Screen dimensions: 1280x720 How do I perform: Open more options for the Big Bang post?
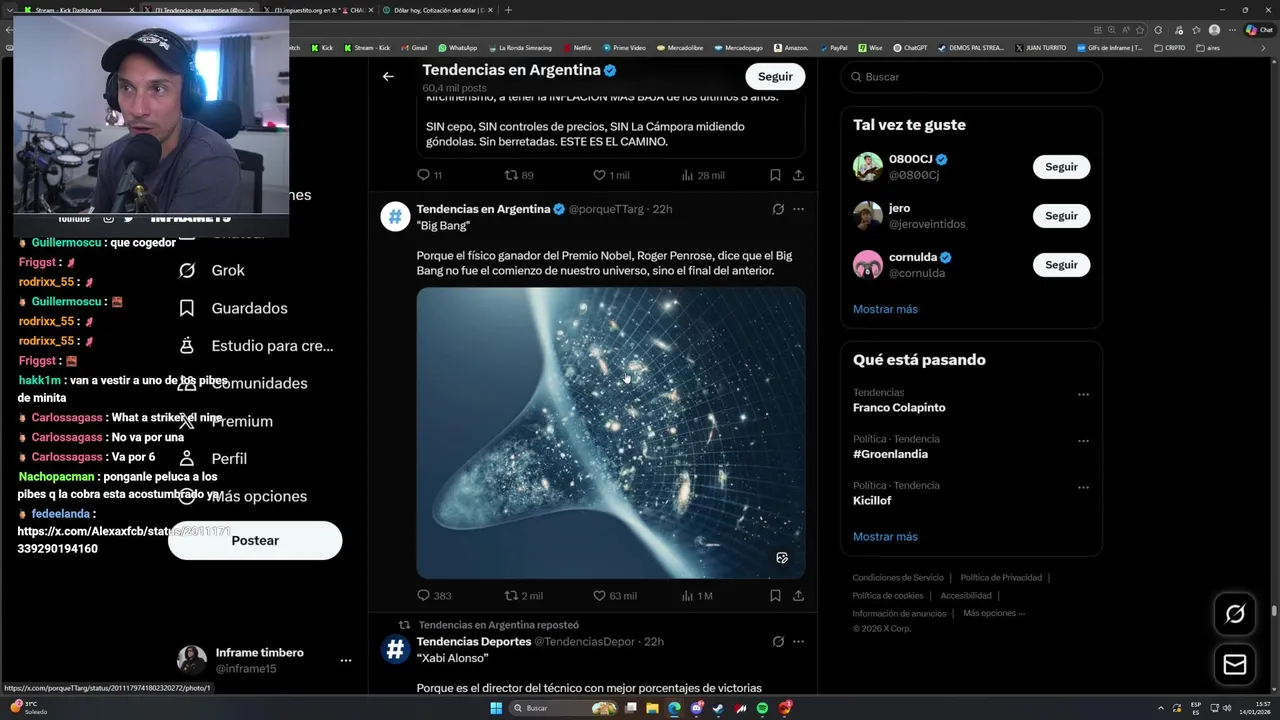[x=798, y=209]
